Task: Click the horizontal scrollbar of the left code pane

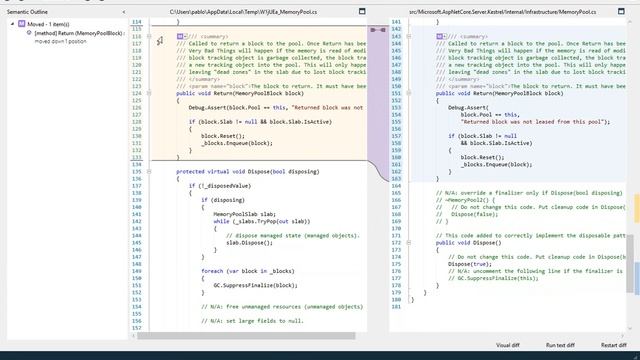Action: pyautogui.click(x=246, y=336)
